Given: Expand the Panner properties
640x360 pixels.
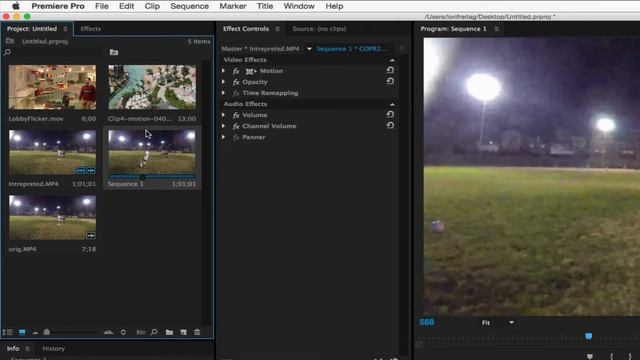Looking at the screenshot, I should (x=223, y=137).
